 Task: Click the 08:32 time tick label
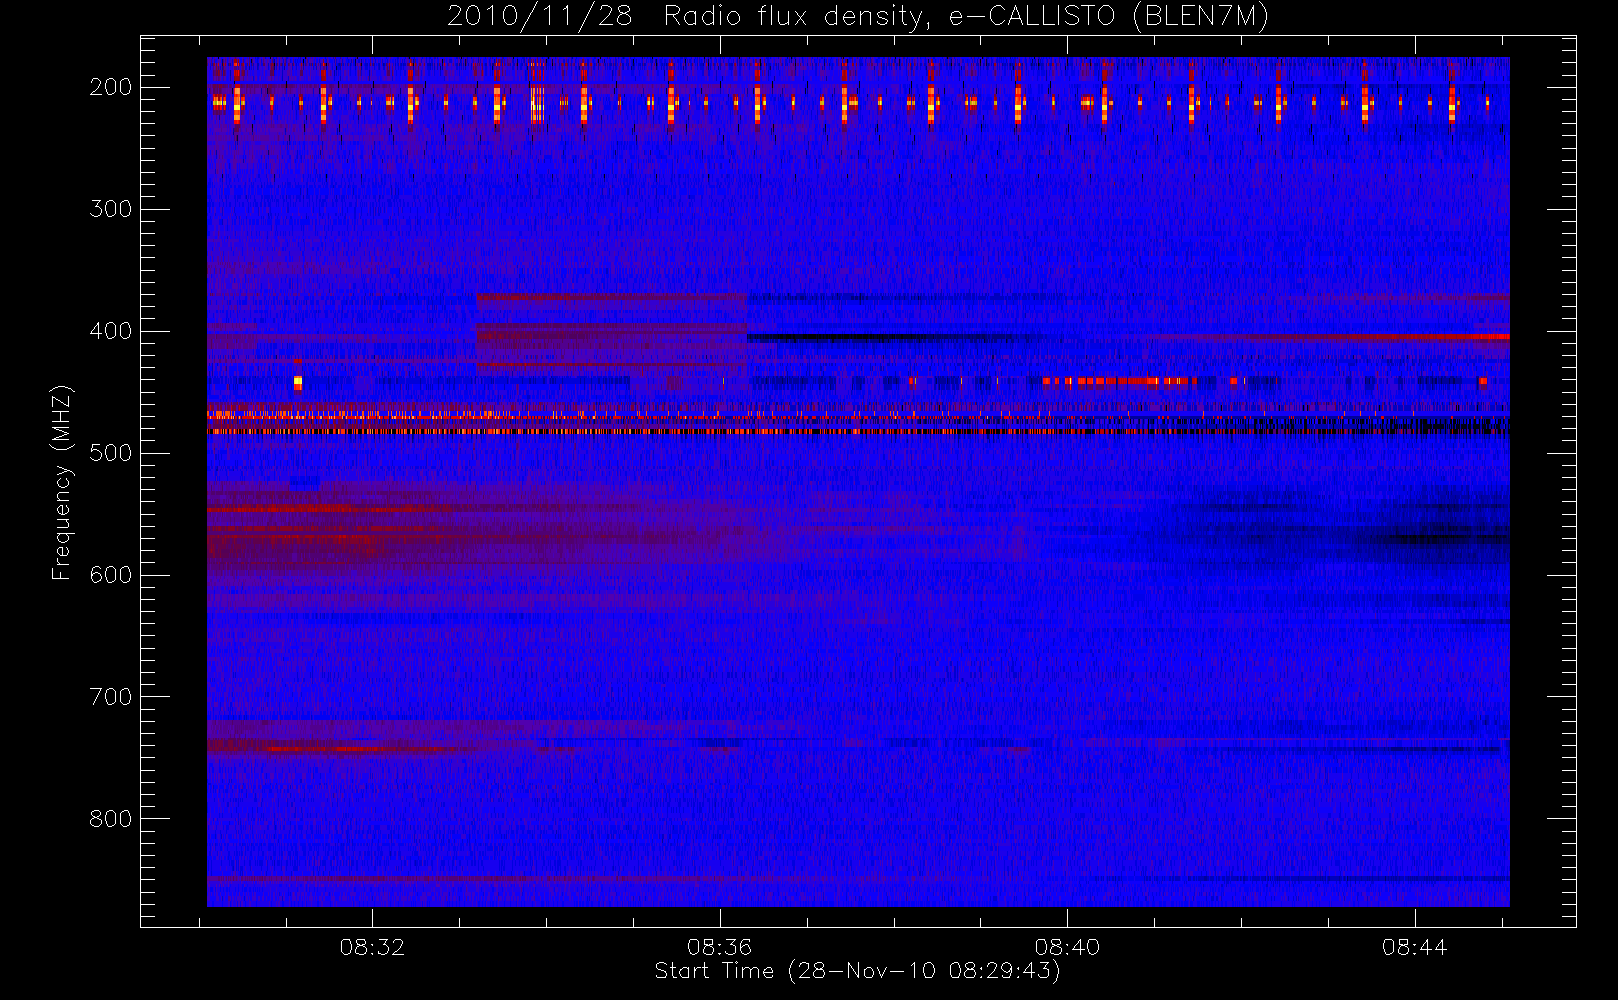coord(372,947)
